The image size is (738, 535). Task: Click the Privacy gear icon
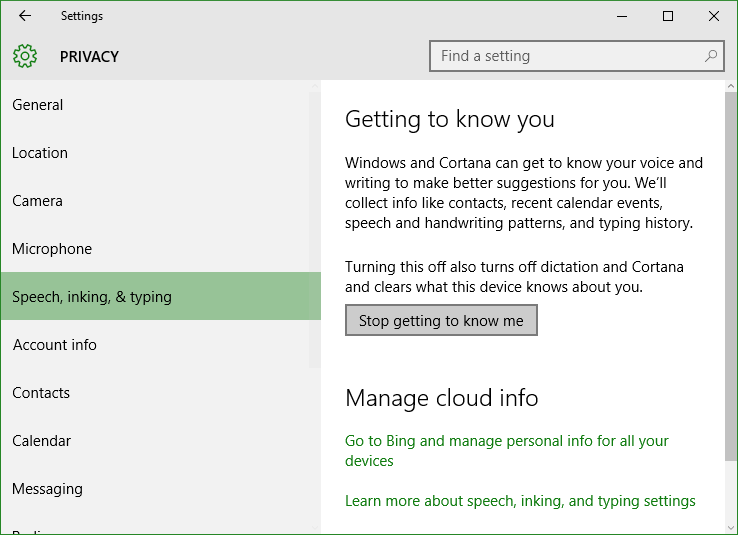tap(25, 56)
